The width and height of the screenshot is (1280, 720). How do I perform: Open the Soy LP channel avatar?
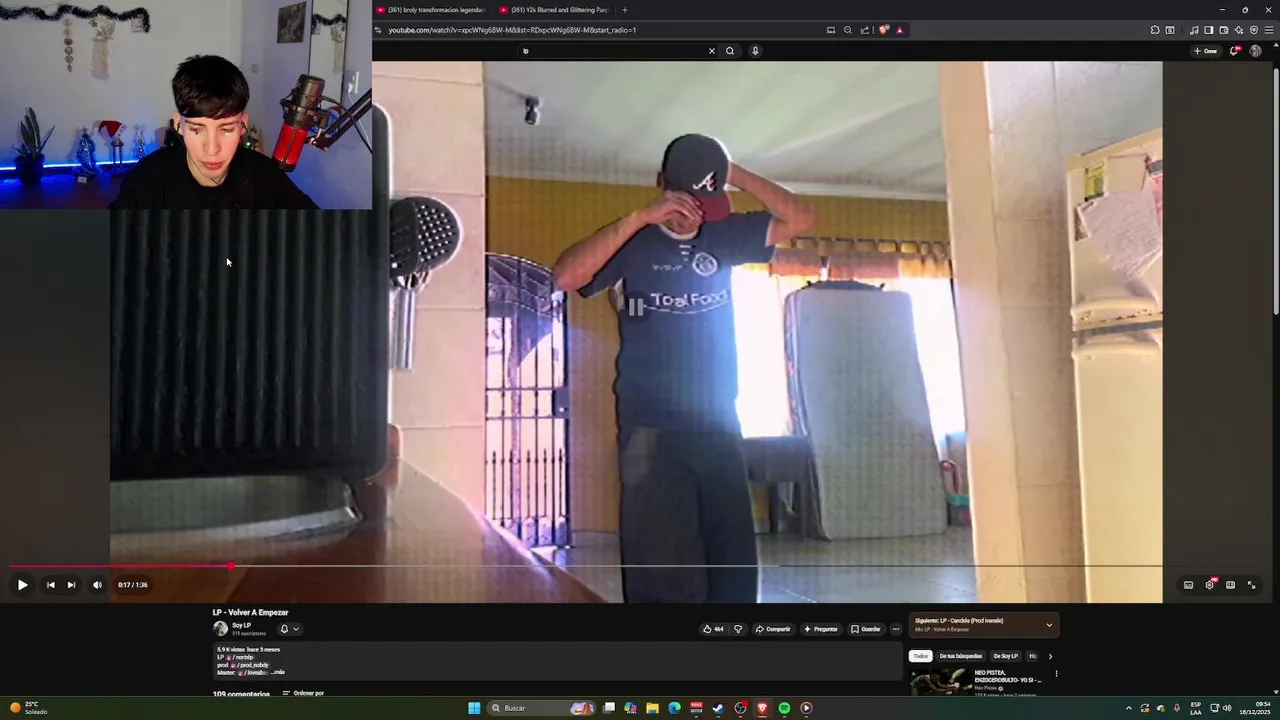click(x=220, y=629)
